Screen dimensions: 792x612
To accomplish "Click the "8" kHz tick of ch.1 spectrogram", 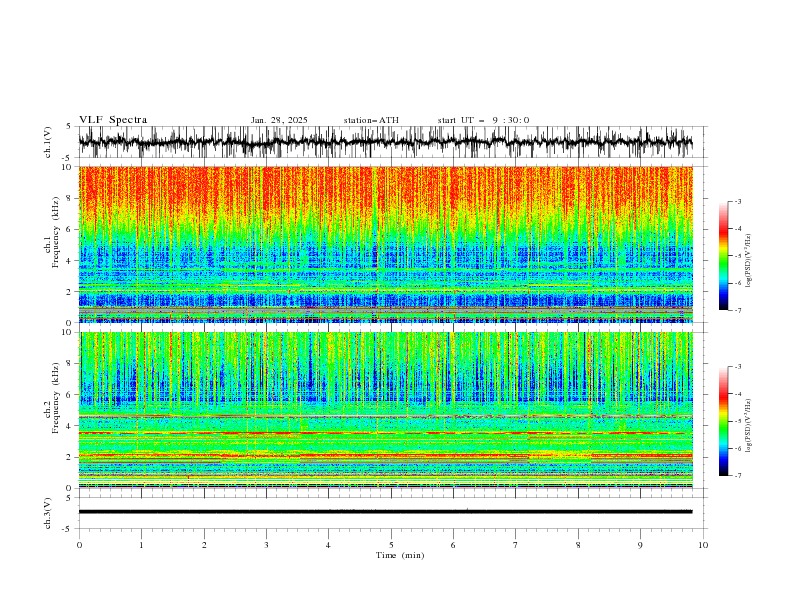I will pyautogui.click(x=69, y=198).
